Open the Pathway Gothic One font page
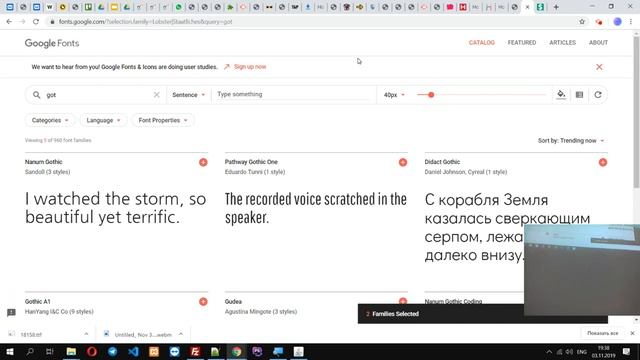The width and height of the screenshot is (640, 360). click(x=251, y=162)
